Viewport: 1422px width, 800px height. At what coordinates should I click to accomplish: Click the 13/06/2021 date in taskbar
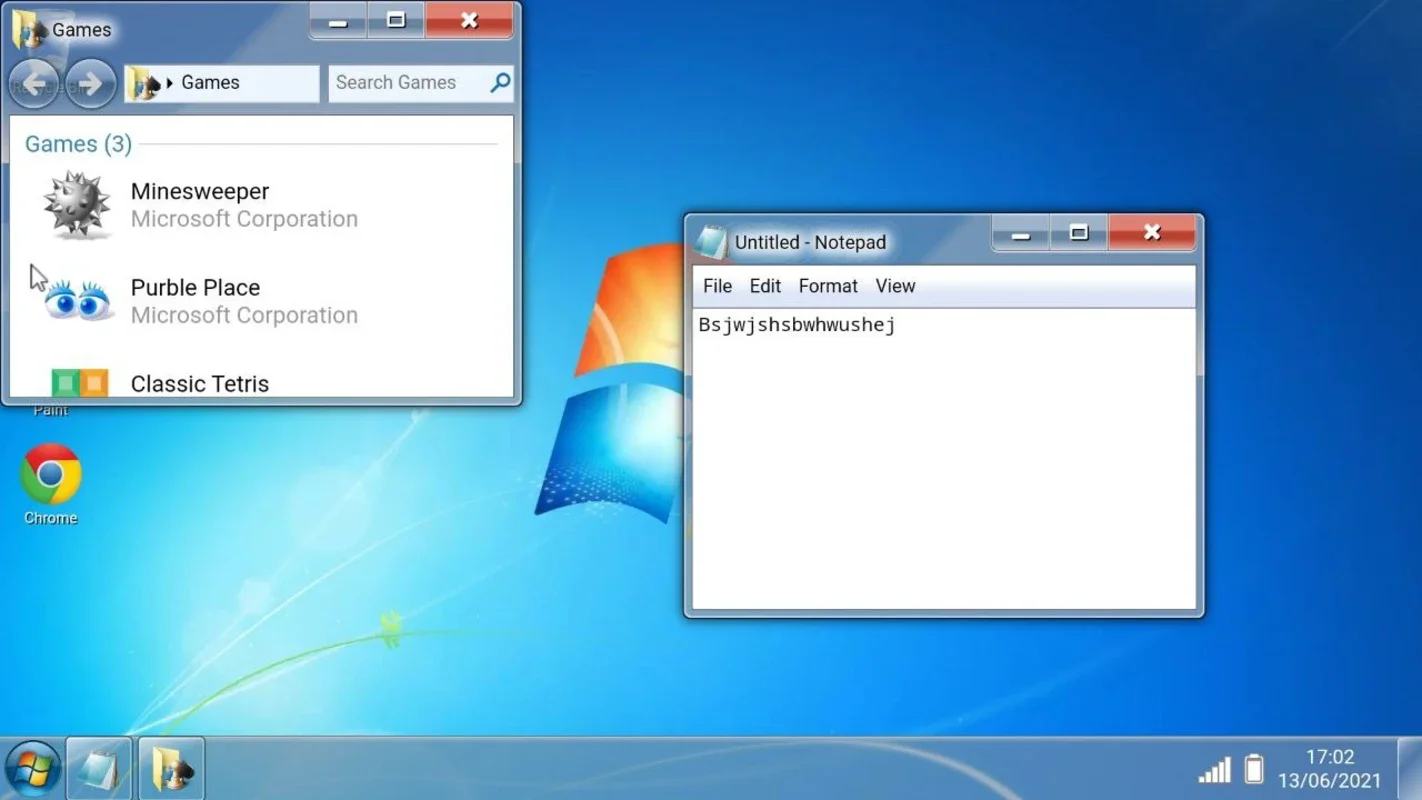(x=1330, y=781)
